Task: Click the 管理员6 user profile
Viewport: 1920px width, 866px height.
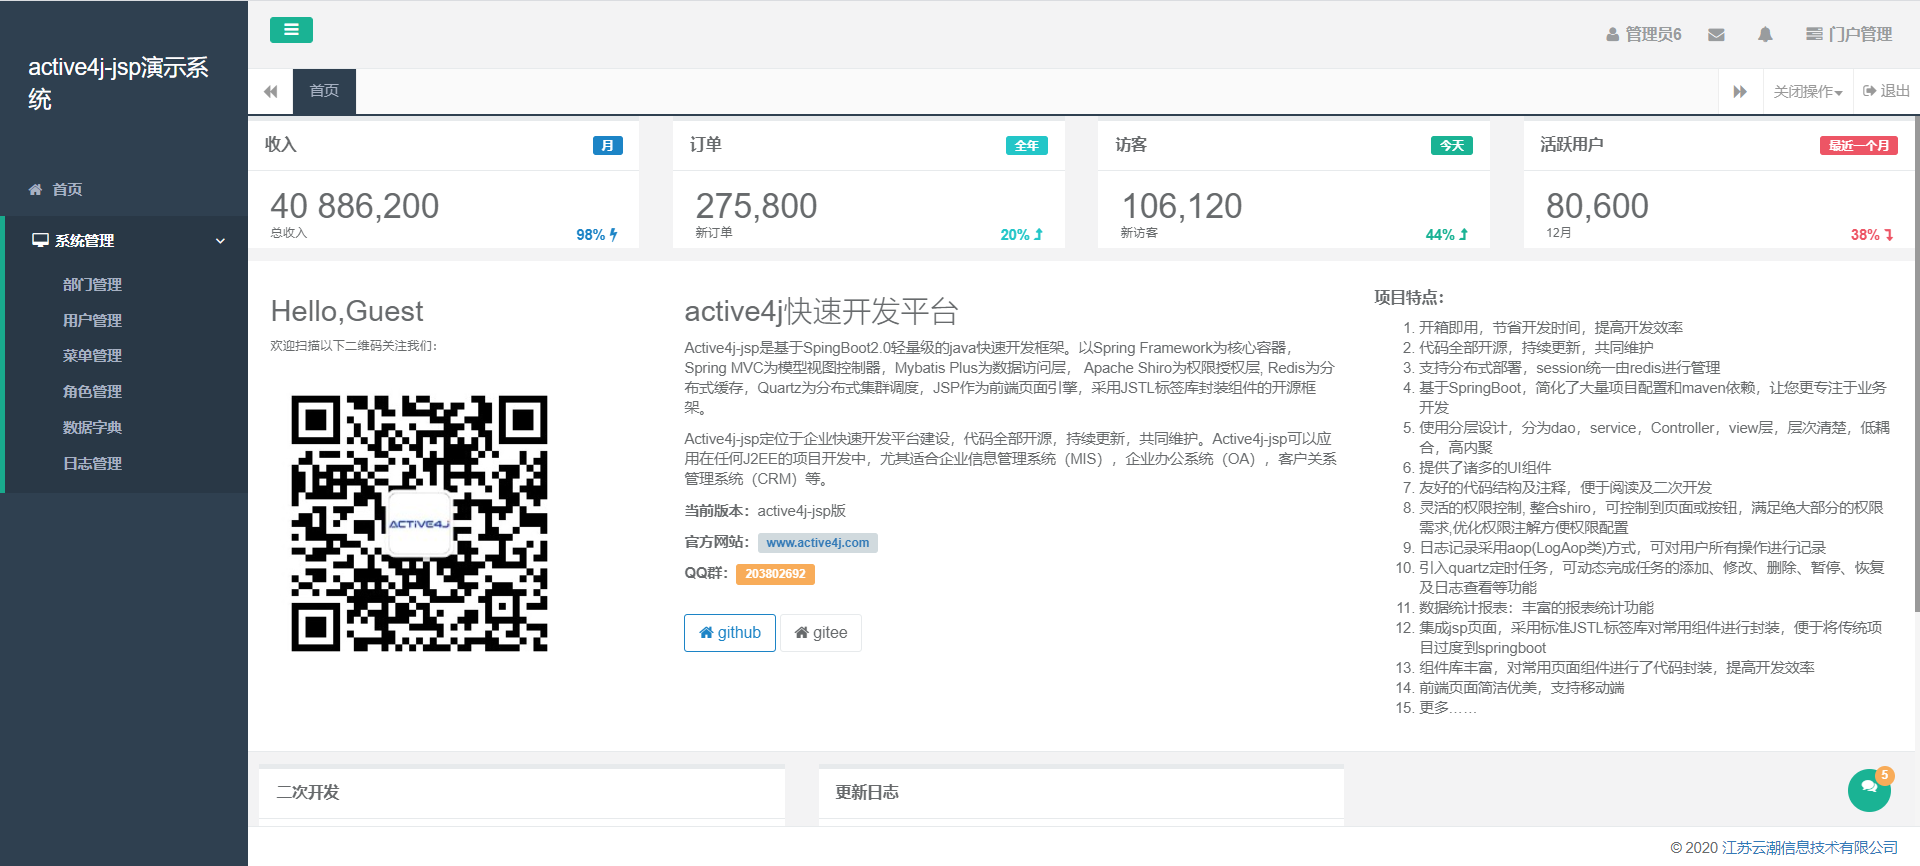Action: click(x=1644, y=34)
